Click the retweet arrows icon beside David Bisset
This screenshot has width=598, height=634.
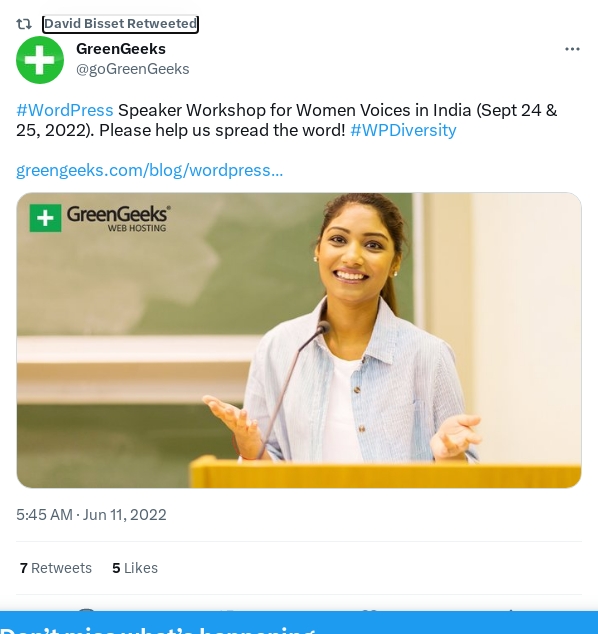(24, 24)
